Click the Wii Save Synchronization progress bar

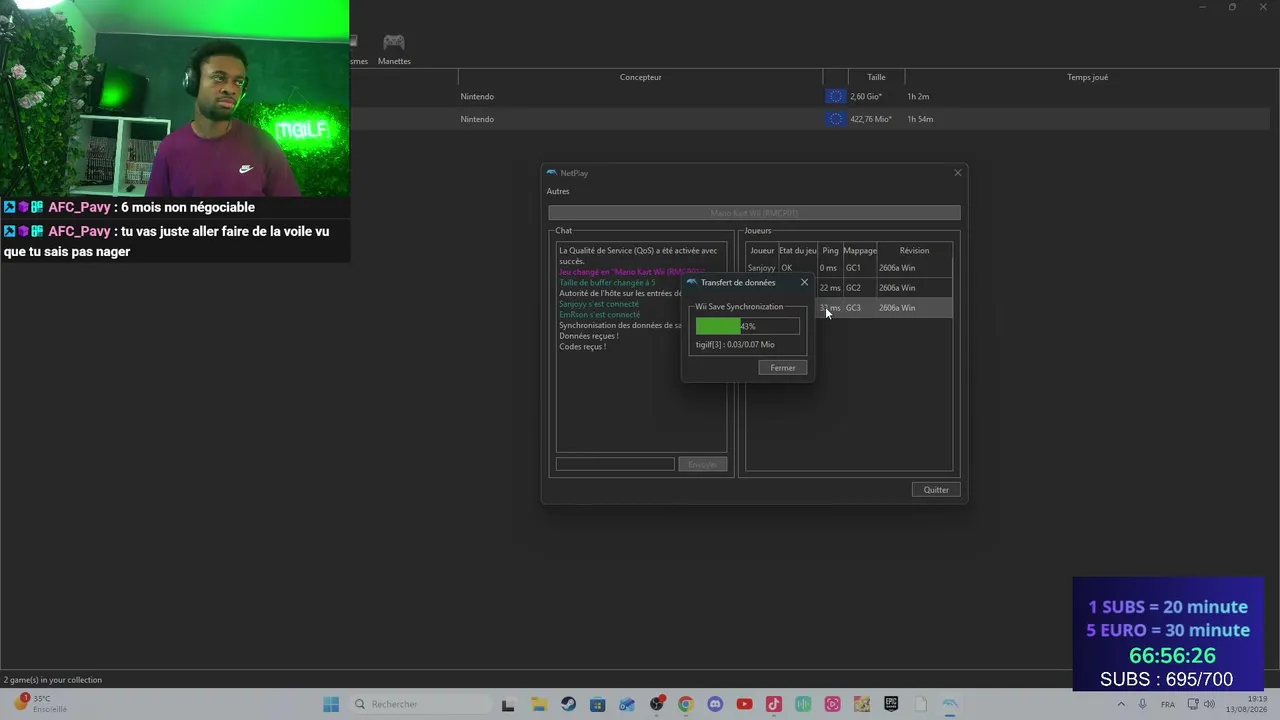(747, 326)
